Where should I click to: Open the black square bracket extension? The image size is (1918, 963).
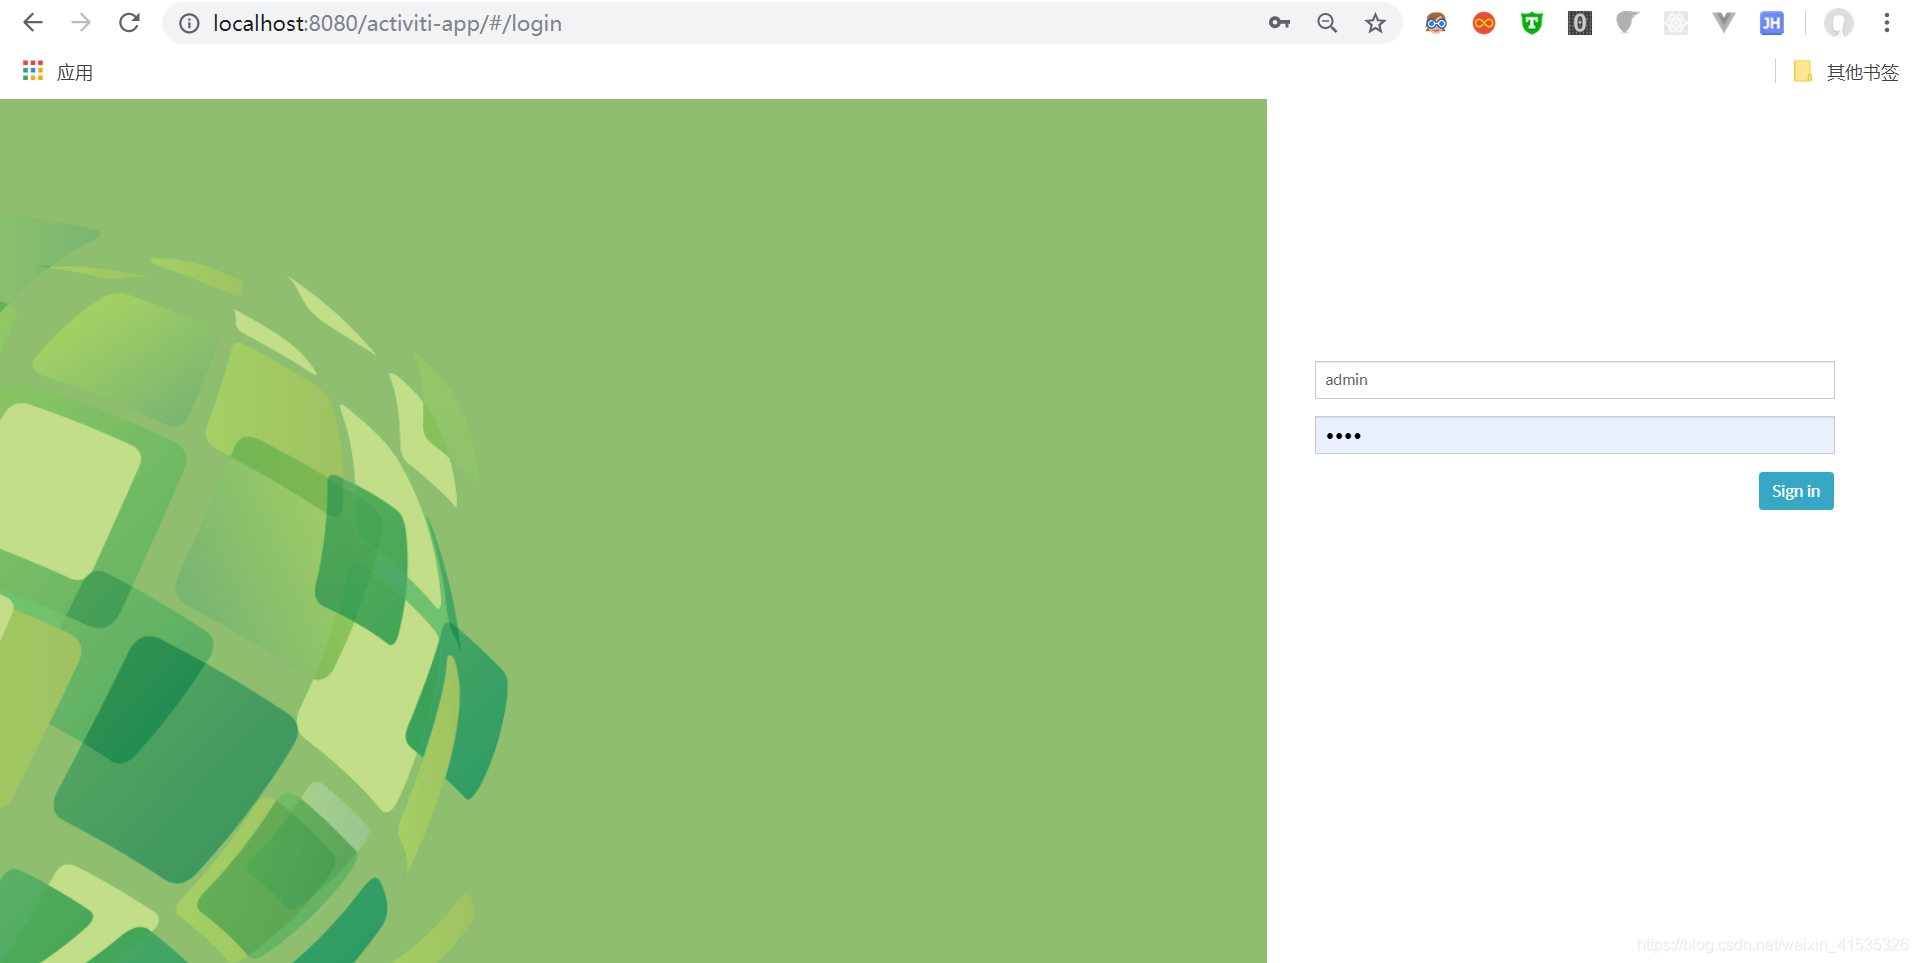pyautogui.click(x=1580, y=23)
